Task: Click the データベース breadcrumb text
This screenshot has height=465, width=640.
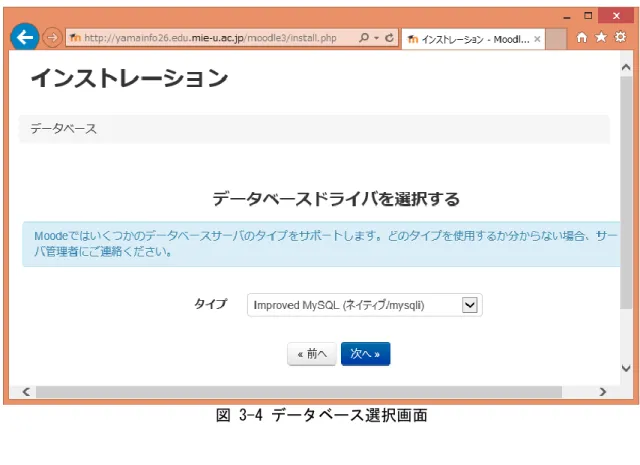Action: click(63, 129)
